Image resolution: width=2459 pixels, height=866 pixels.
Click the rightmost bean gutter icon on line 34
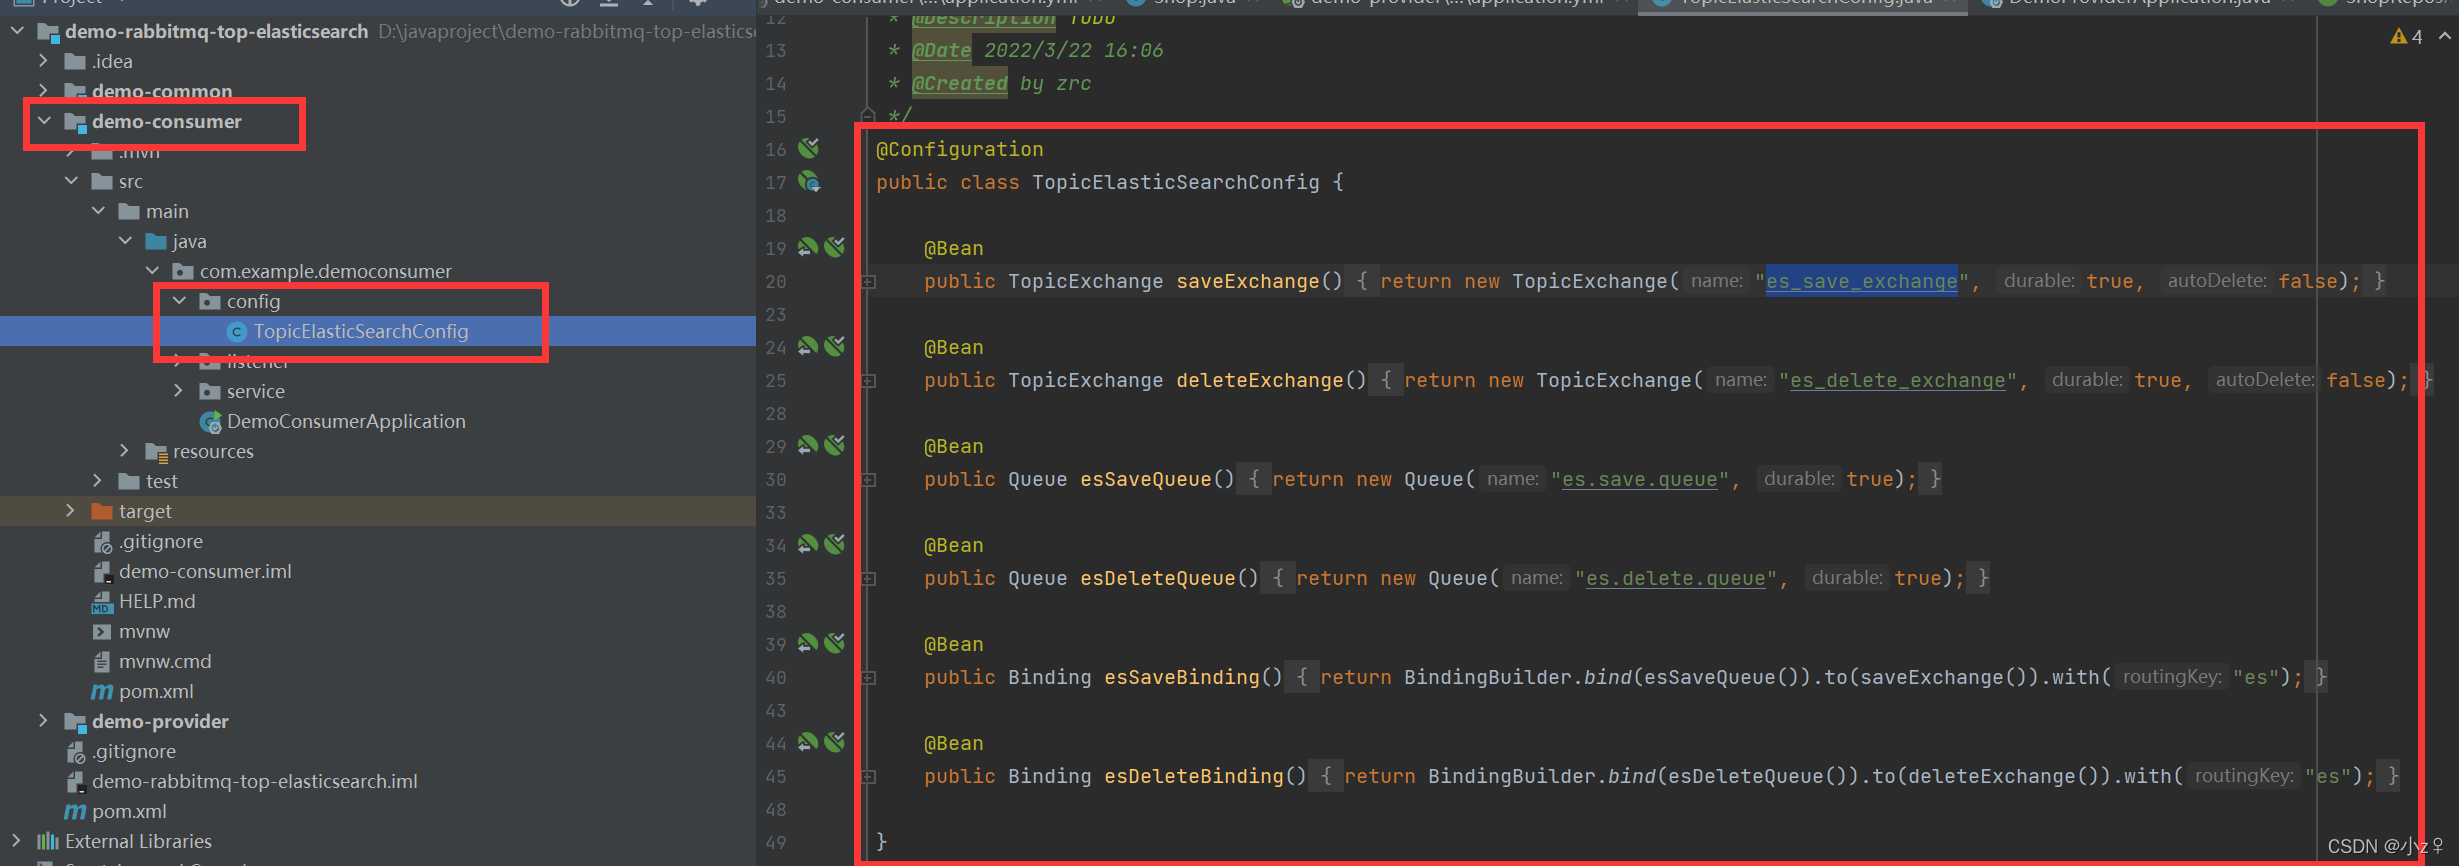click(x=835, y=544)
